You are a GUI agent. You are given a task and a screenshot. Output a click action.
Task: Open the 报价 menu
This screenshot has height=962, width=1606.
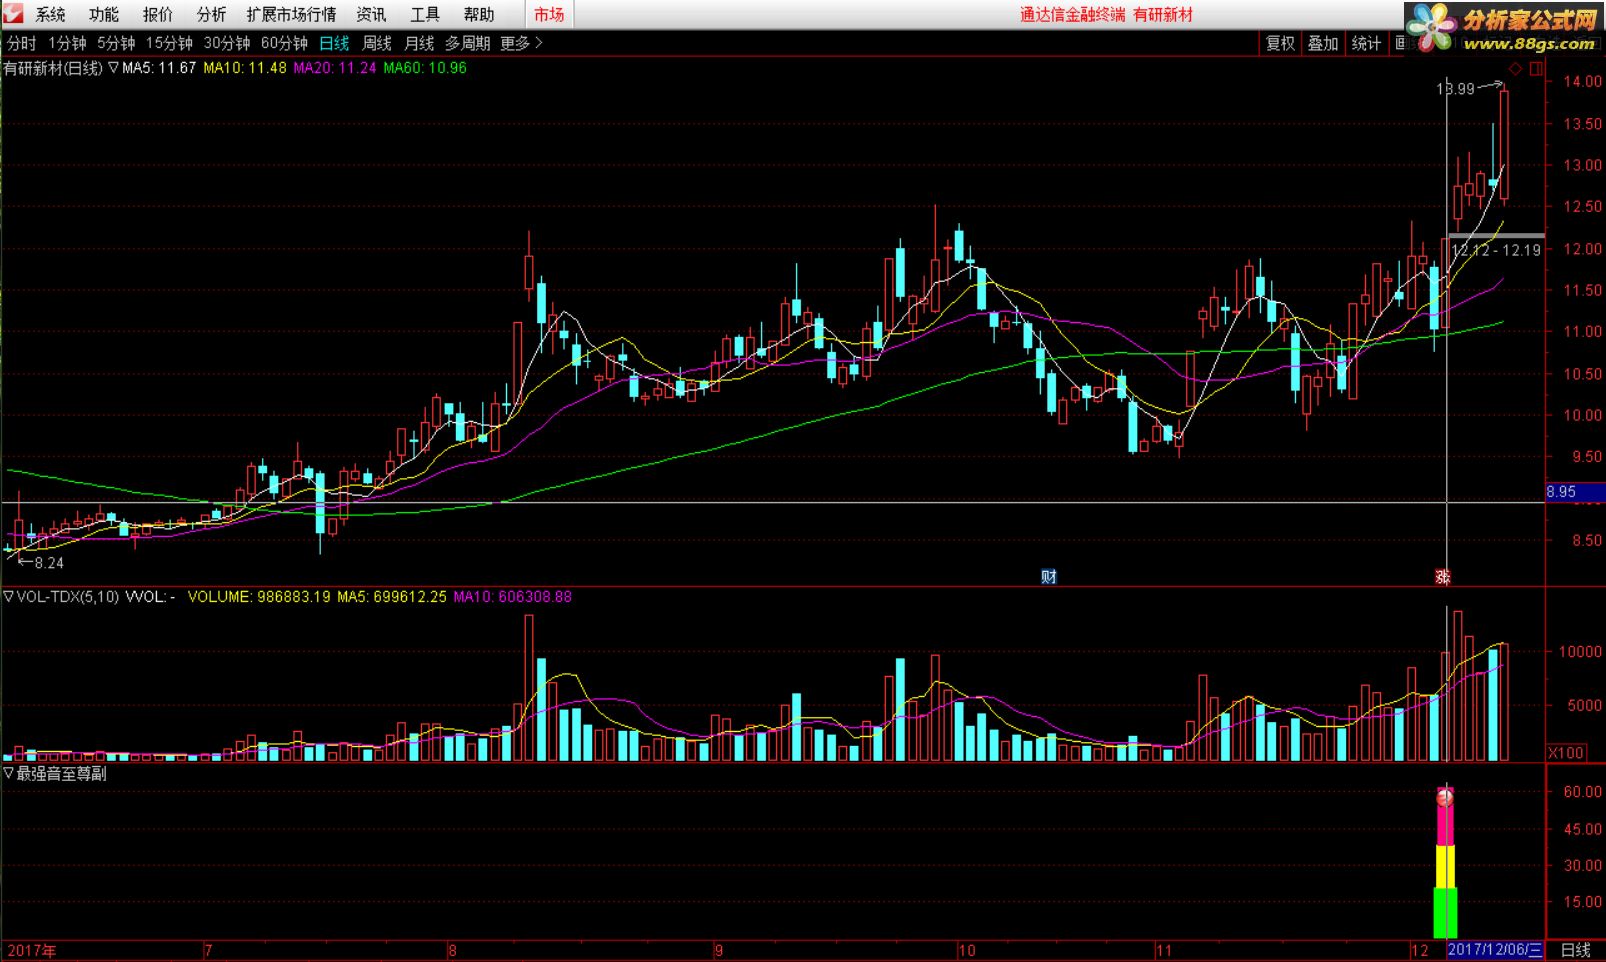(x=158, y=14)
